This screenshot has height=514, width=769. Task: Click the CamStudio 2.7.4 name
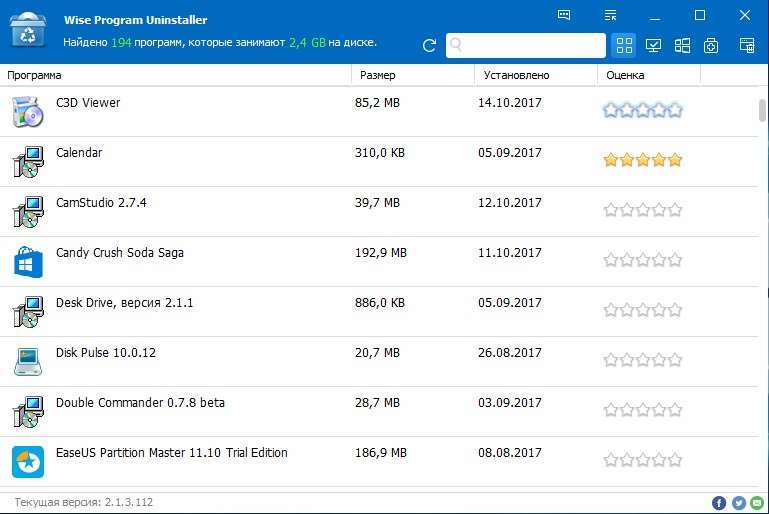(x=101, y=203)
